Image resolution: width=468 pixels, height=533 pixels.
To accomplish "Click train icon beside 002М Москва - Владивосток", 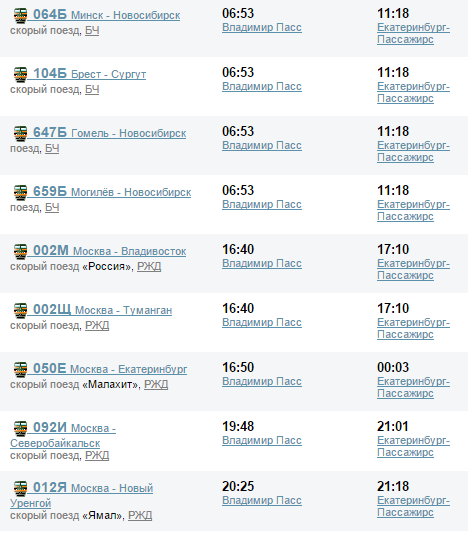I will [x=20, y=252].
